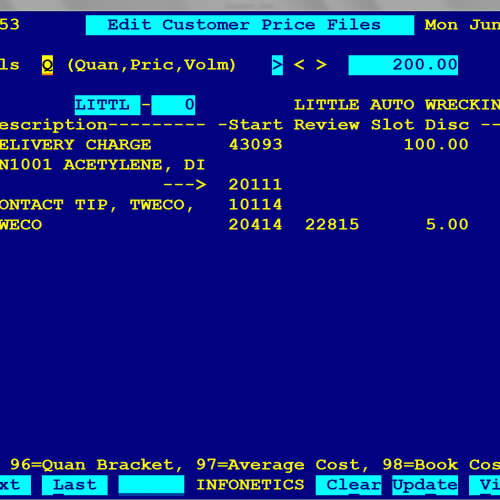Click the Last button

pos(75,485)
